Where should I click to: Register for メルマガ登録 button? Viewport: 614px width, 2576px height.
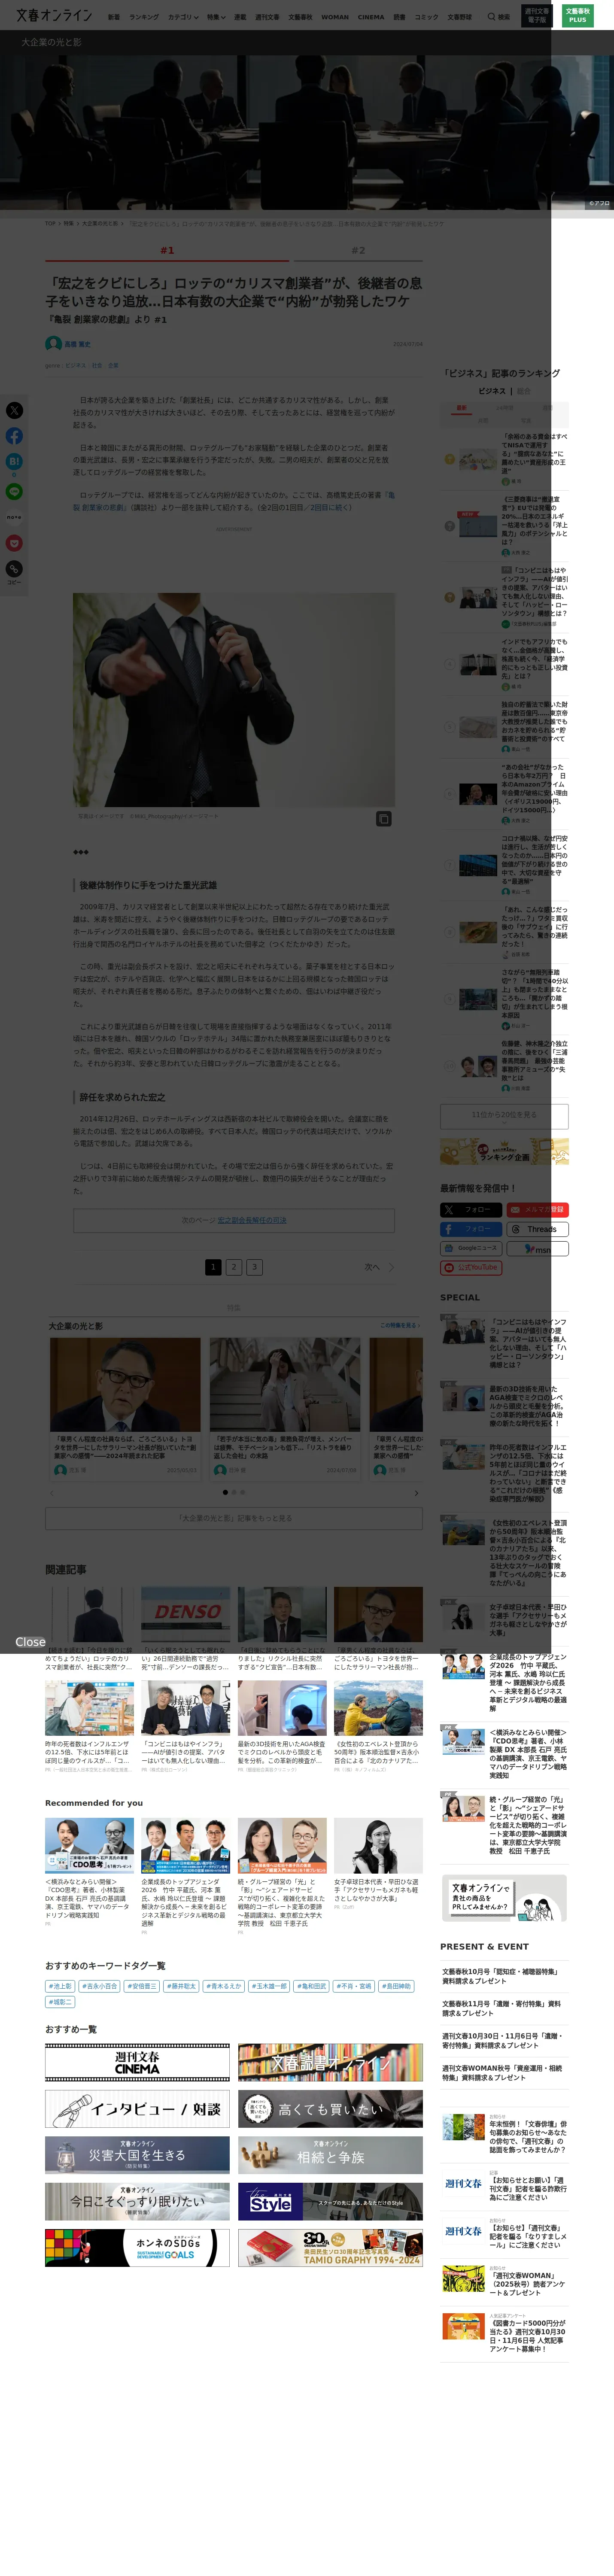[x=538, y=1209]
